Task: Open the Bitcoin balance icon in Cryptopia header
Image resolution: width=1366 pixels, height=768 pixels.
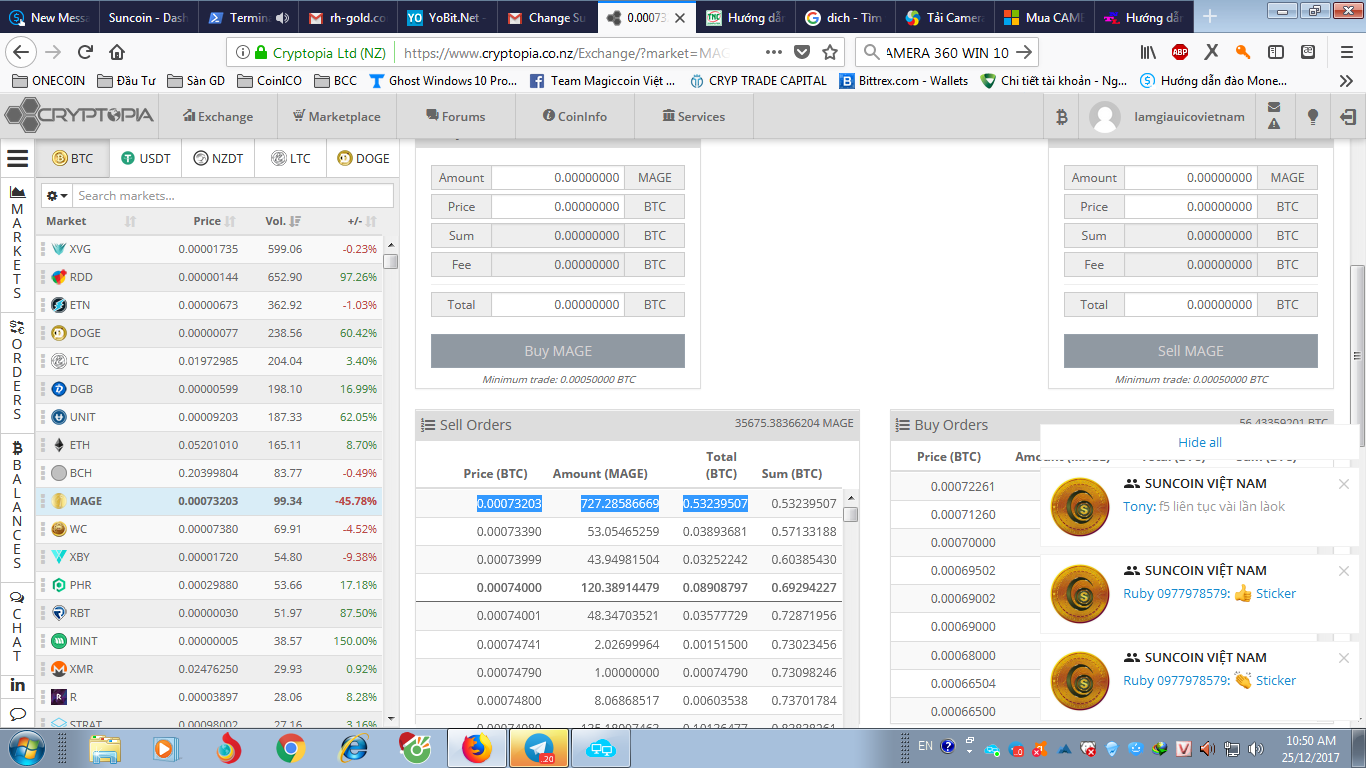Action: 1062,117
